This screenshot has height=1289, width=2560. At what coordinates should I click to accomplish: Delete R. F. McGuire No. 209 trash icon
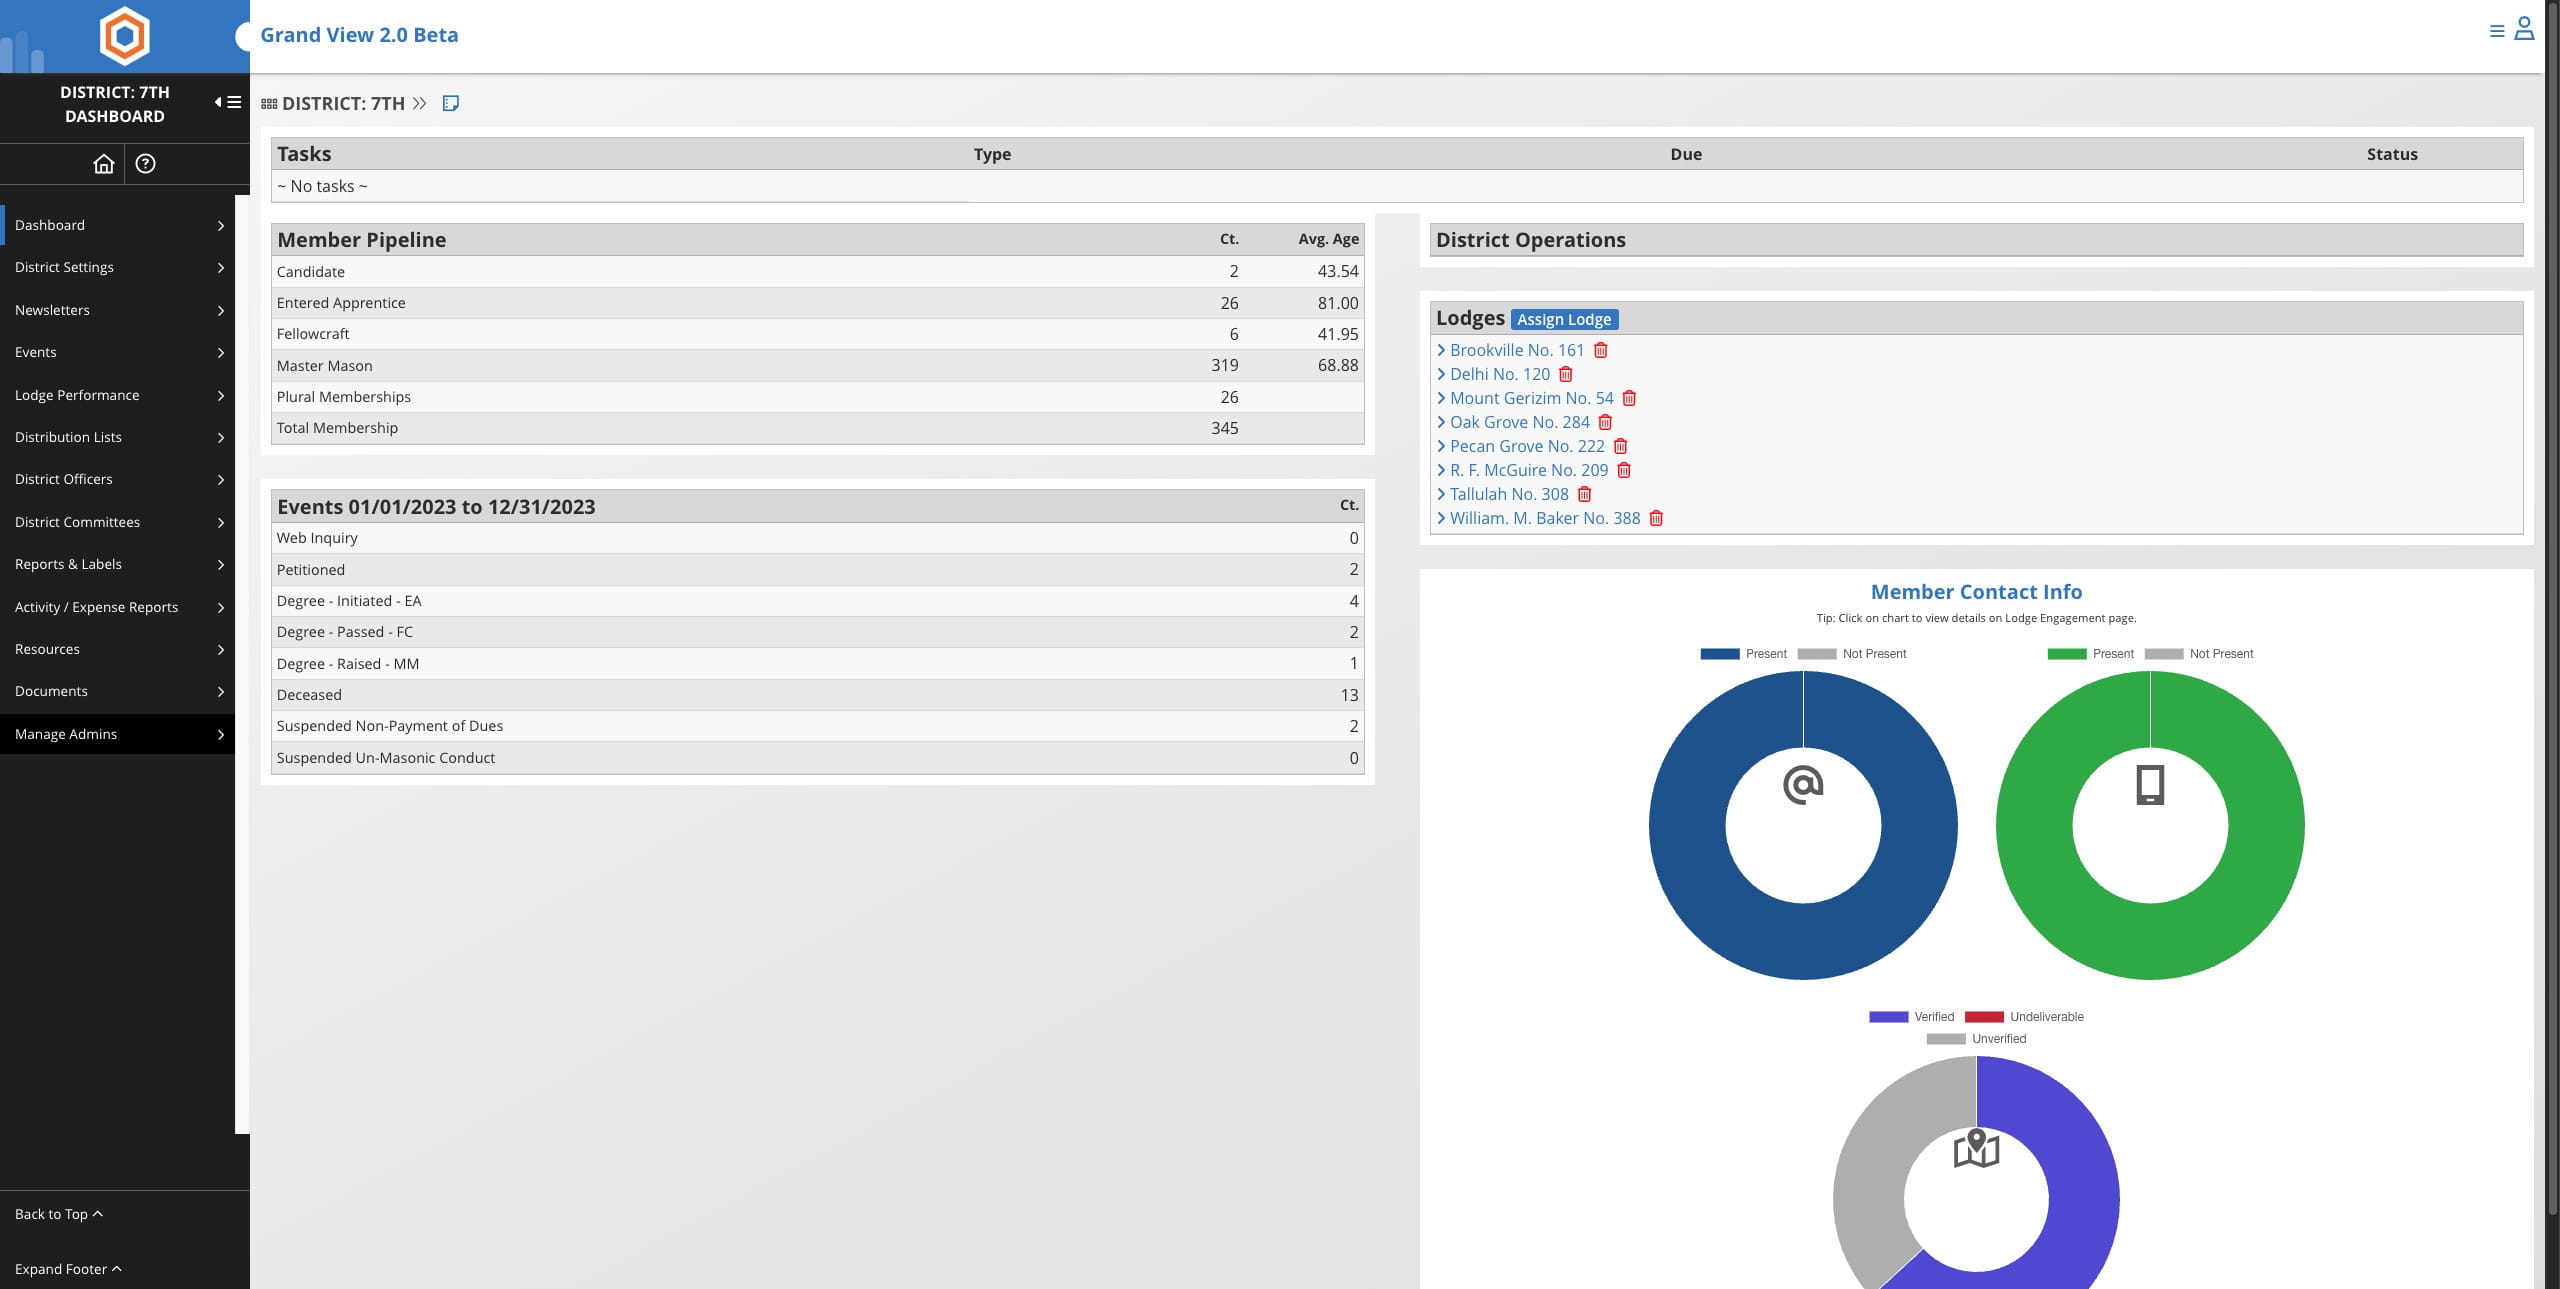tap(1624, 470)
